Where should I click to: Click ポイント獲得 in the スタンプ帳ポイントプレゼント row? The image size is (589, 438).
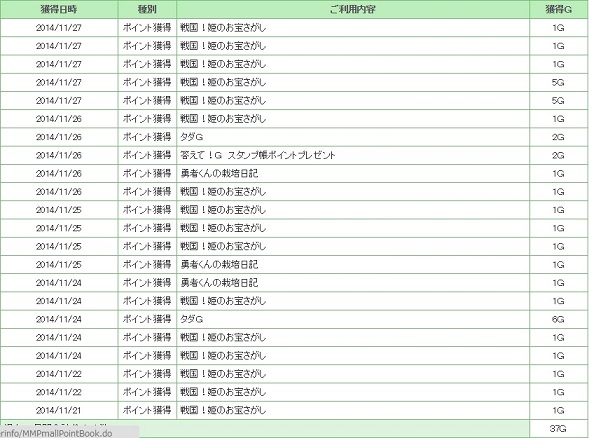coord(147,155)
